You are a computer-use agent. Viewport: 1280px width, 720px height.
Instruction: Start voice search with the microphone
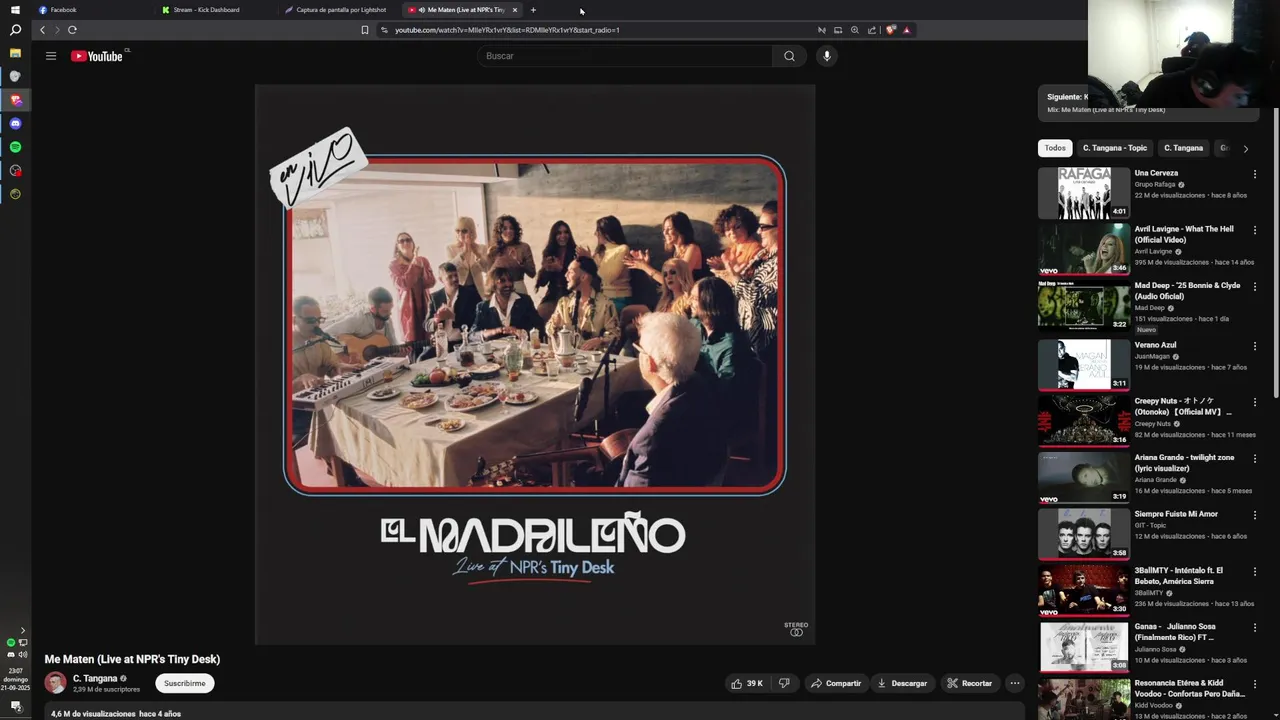click(826, 56)
